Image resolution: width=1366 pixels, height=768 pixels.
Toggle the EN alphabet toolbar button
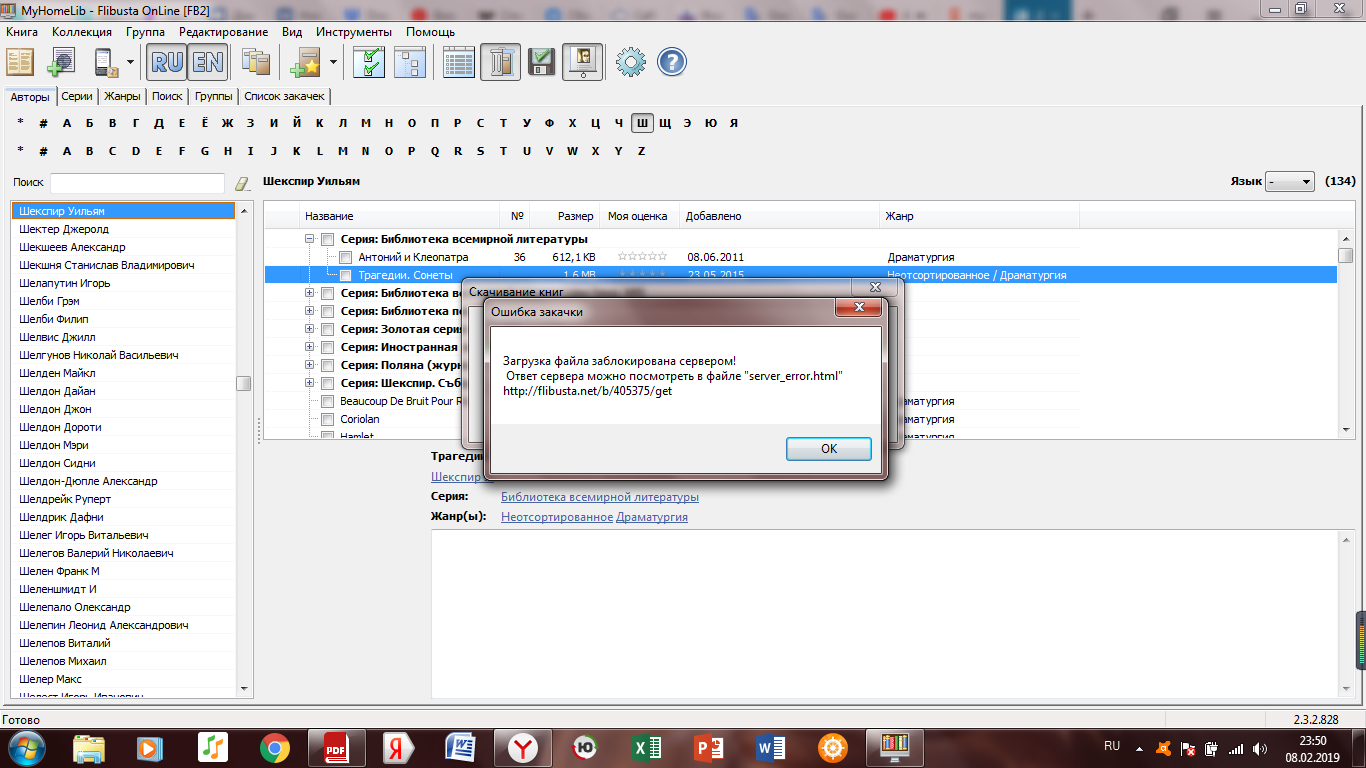pos(206,62)
